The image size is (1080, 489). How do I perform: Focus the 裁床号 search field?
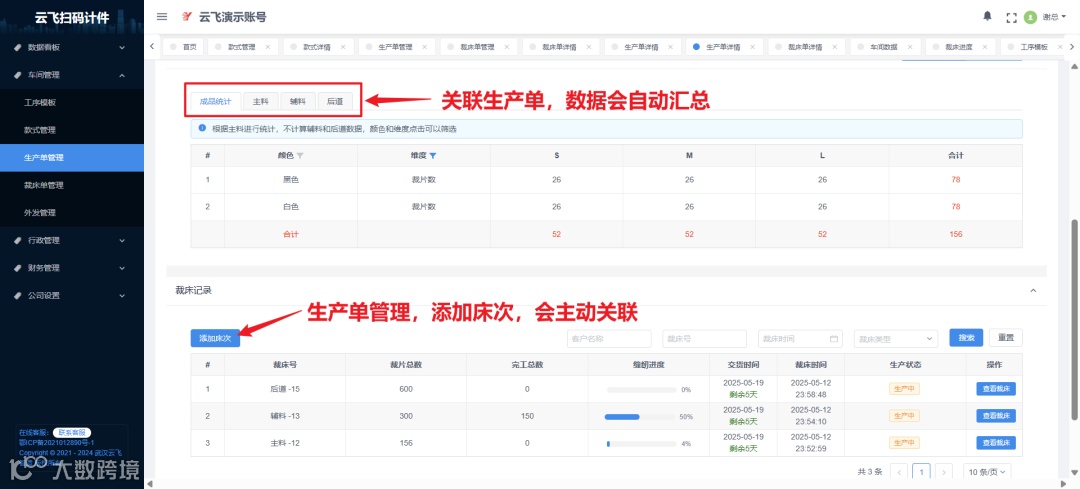tap(705, 338)
